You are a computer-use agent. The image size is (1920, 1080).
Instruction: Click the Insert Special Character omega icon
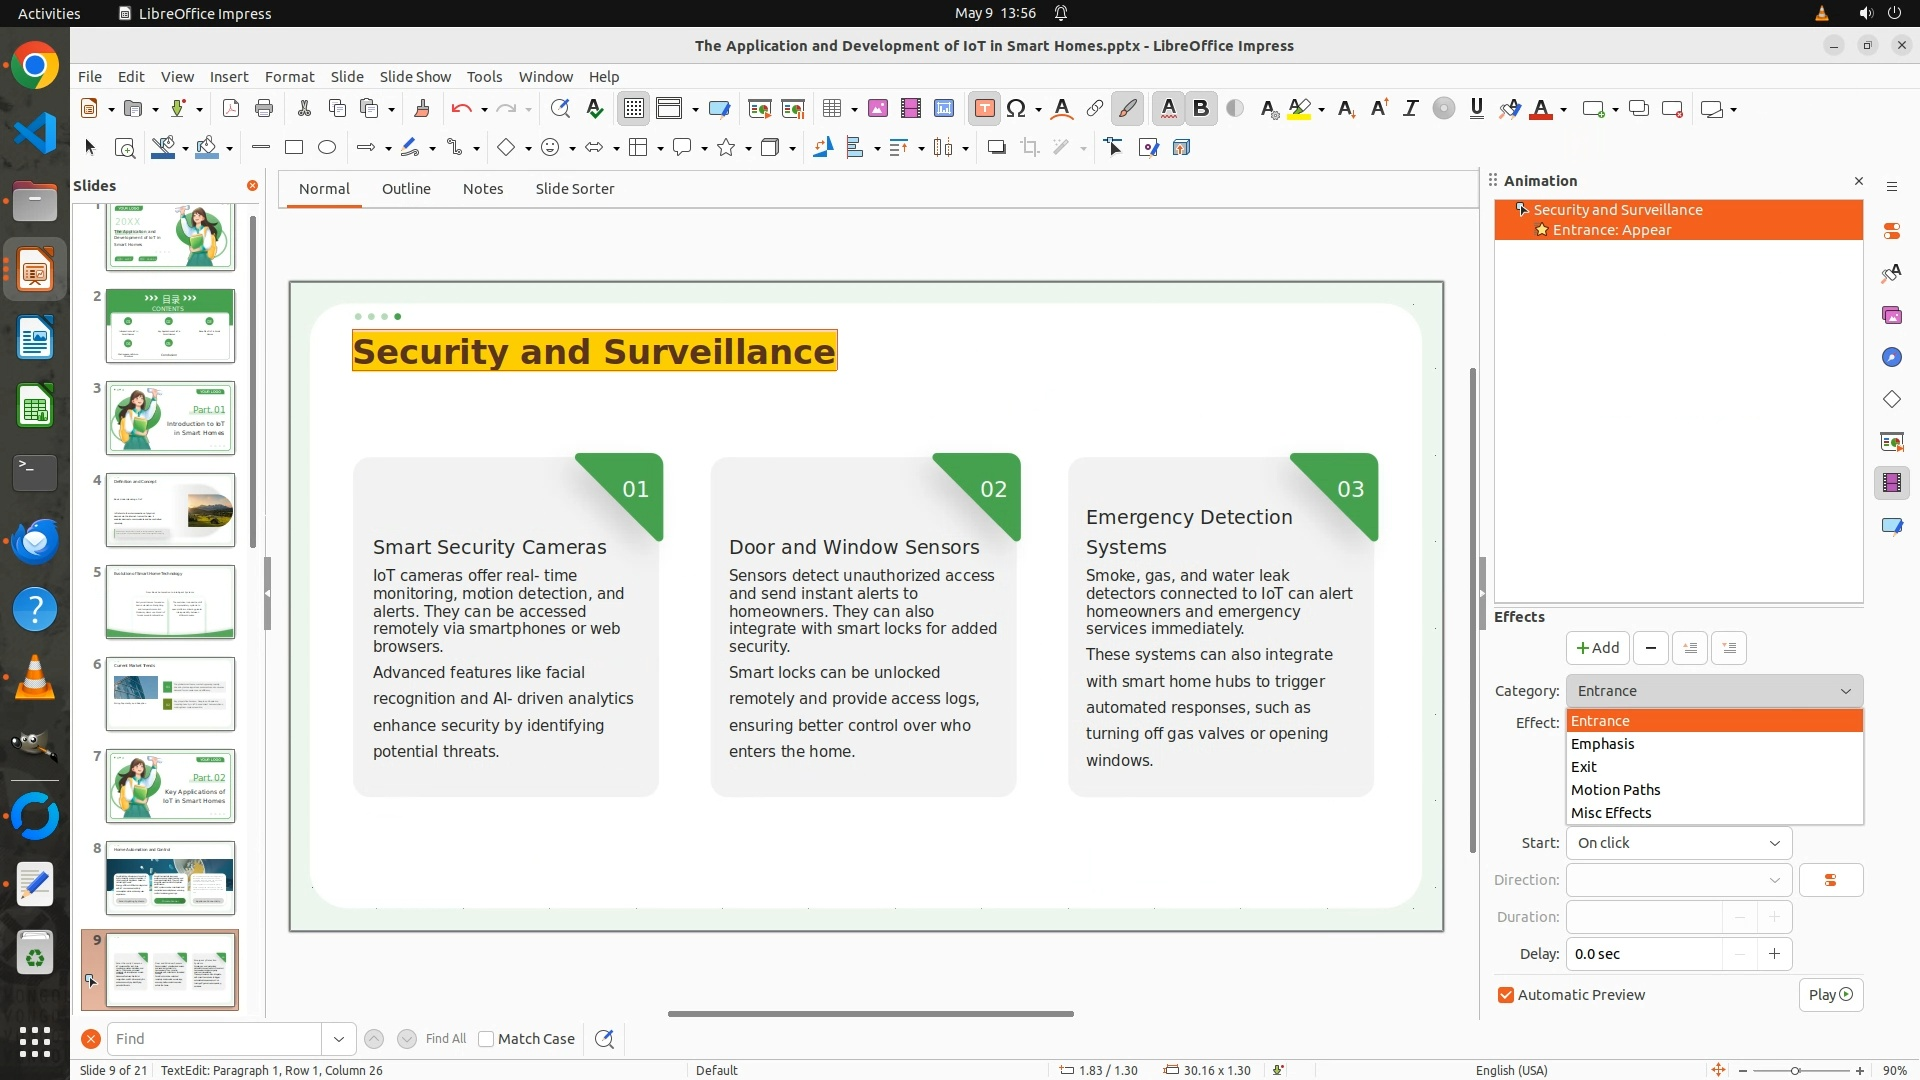[x=1016, y=109]
